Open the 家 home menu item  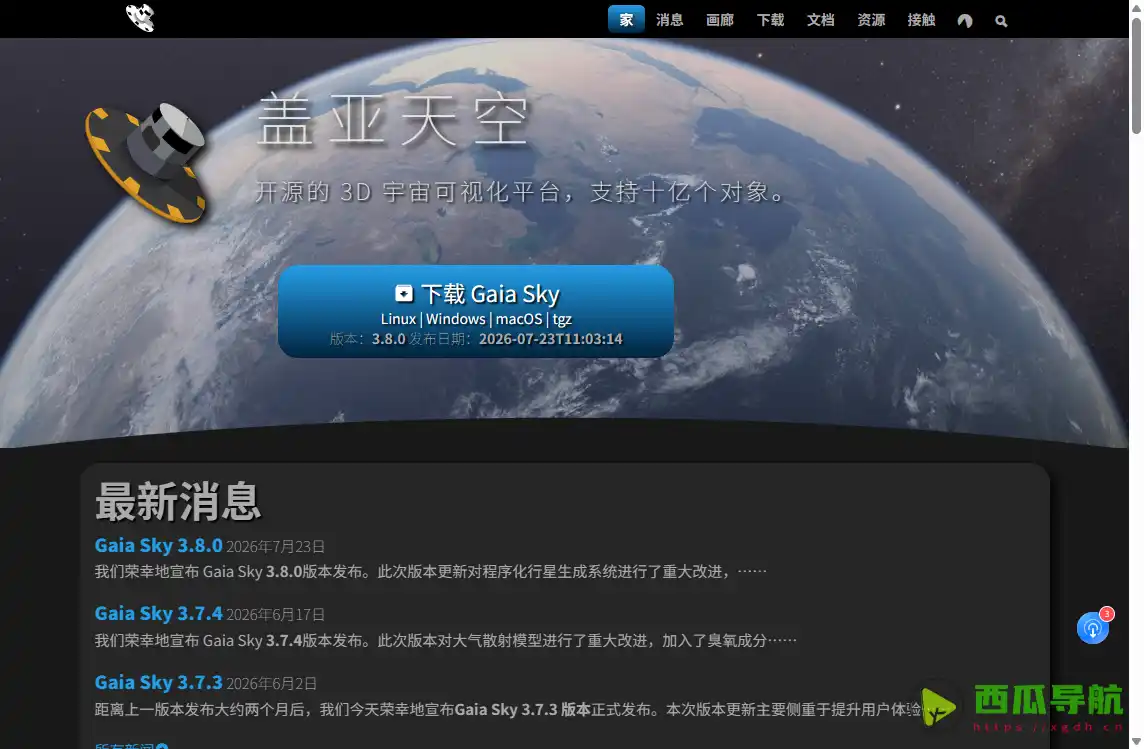point(626,20)
